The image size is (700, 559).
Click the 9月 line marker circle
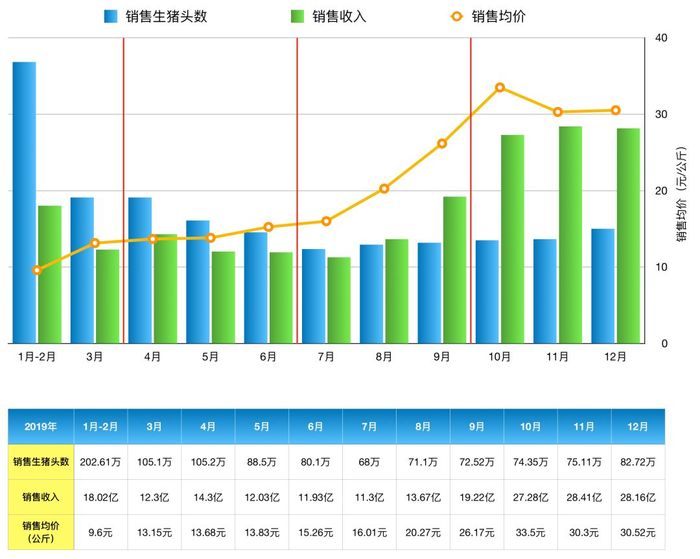(x=442, y=144)
